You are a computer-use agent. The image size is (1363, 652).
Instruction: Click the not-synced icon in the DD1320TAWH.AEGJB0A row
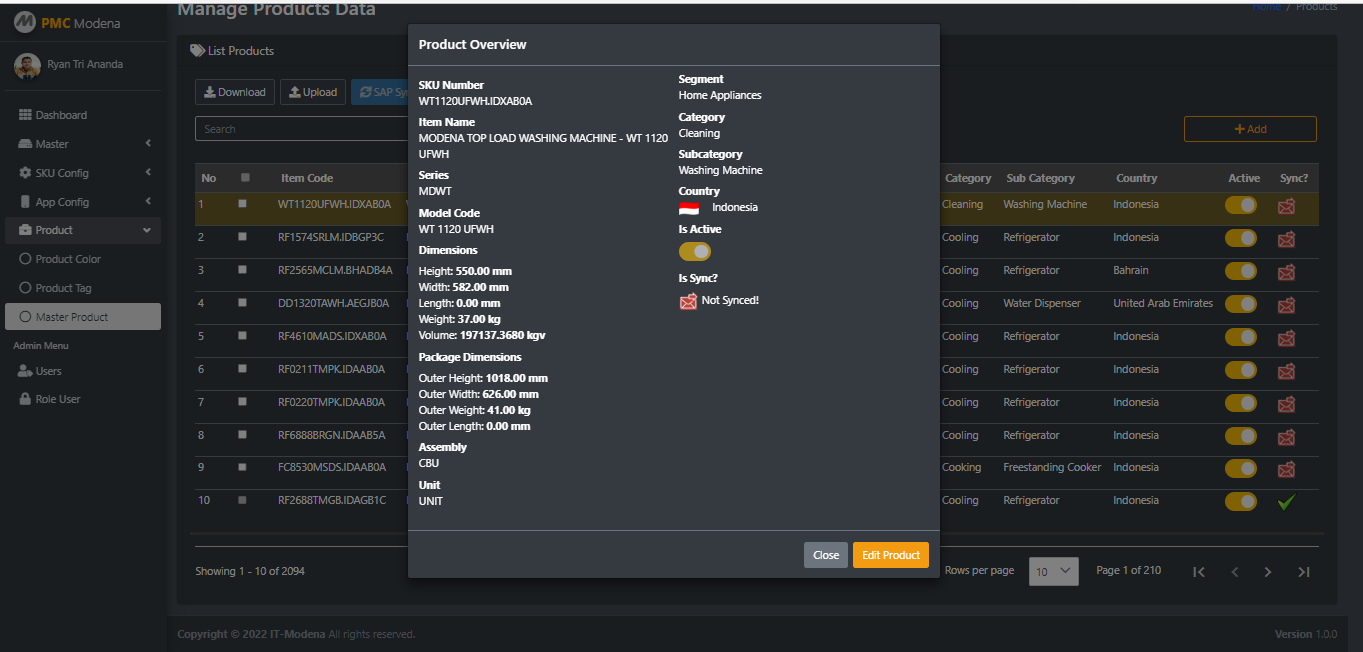1286,305
